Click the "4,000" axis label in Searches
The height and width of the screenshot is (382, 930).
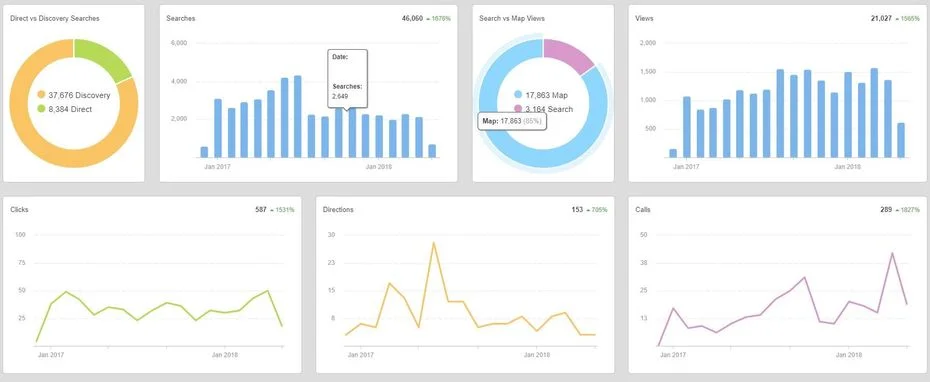pyautogui.click(x=179, y=81)
